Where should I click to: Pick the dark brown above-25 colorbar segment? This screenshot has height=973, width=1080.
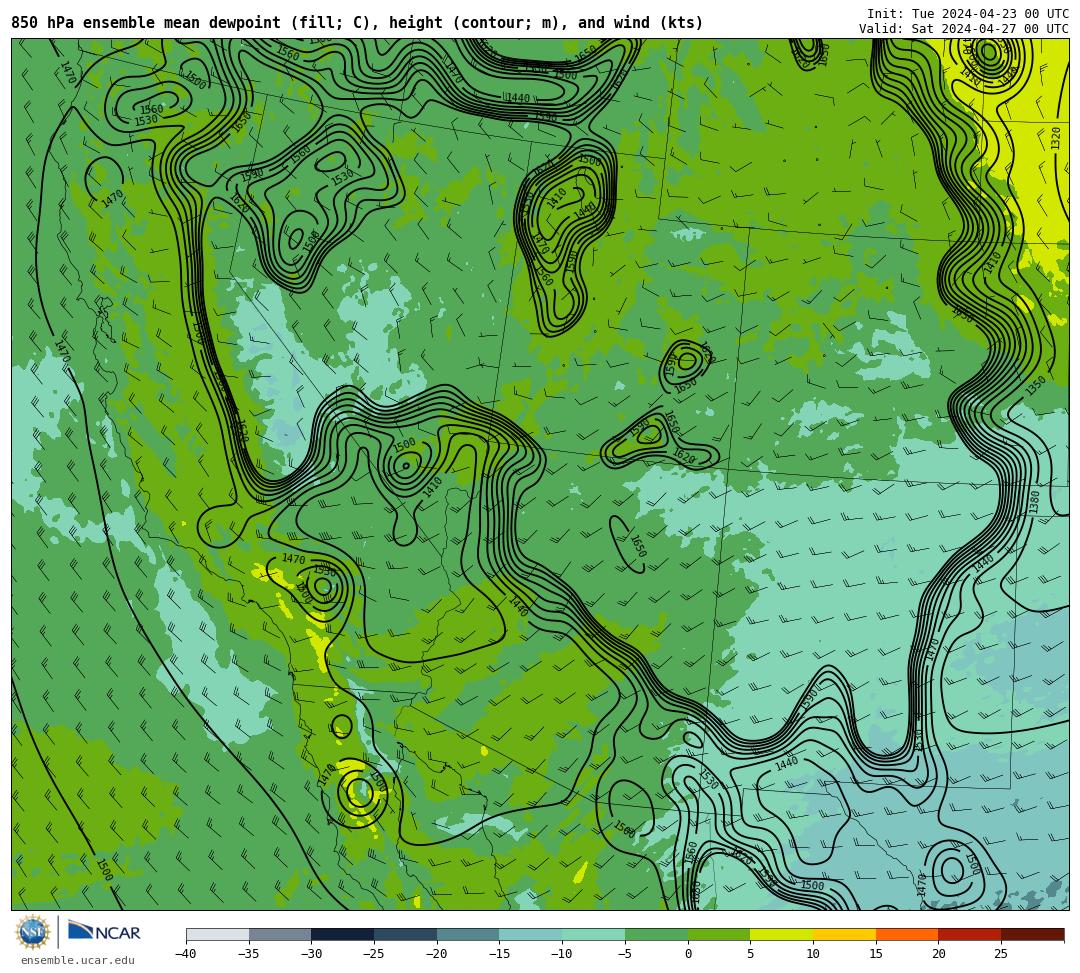(x=1032, y=934)
